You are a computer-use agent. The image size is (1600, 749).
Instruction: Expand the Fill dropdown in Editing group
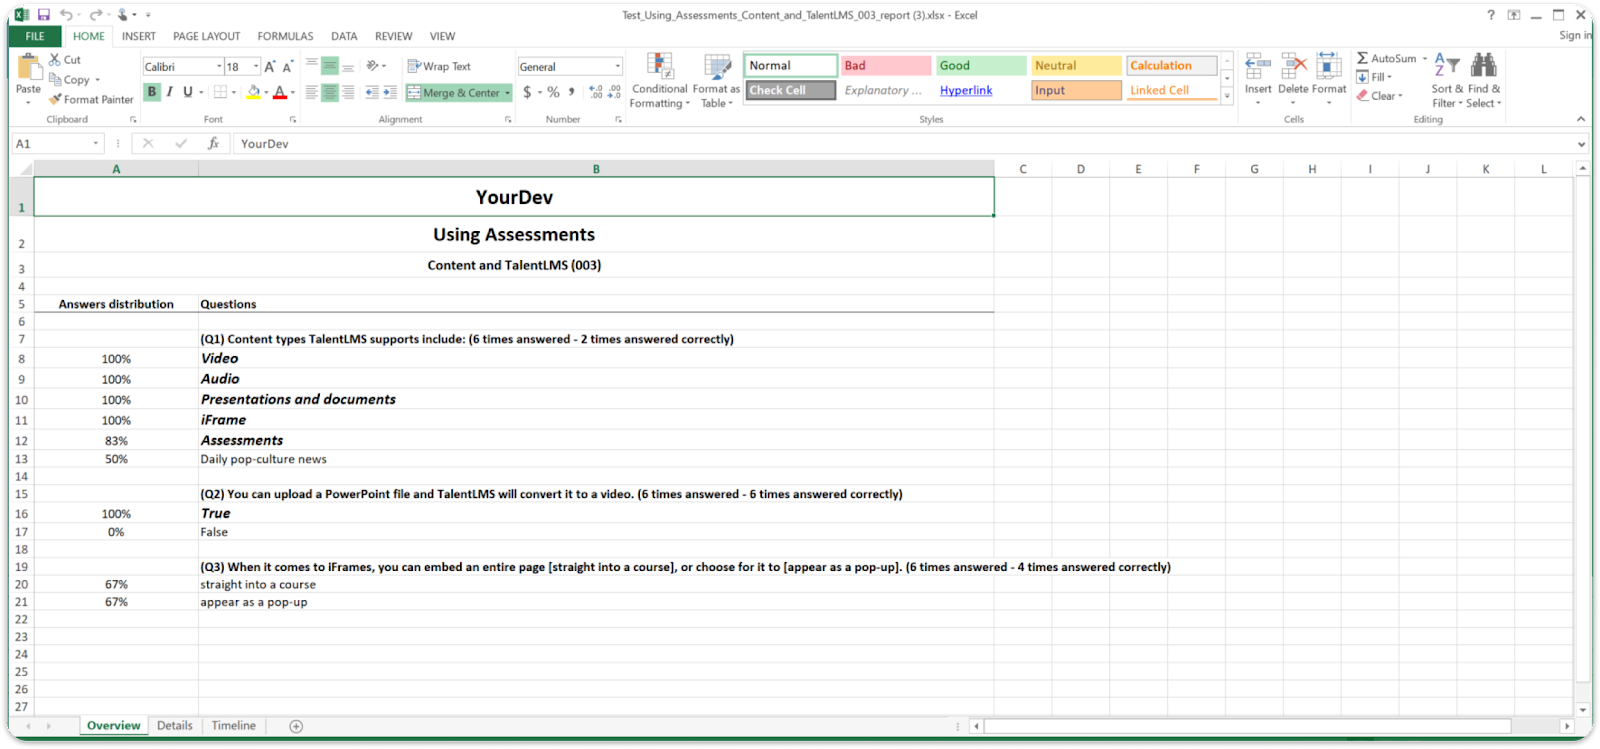click(1390, 77)
